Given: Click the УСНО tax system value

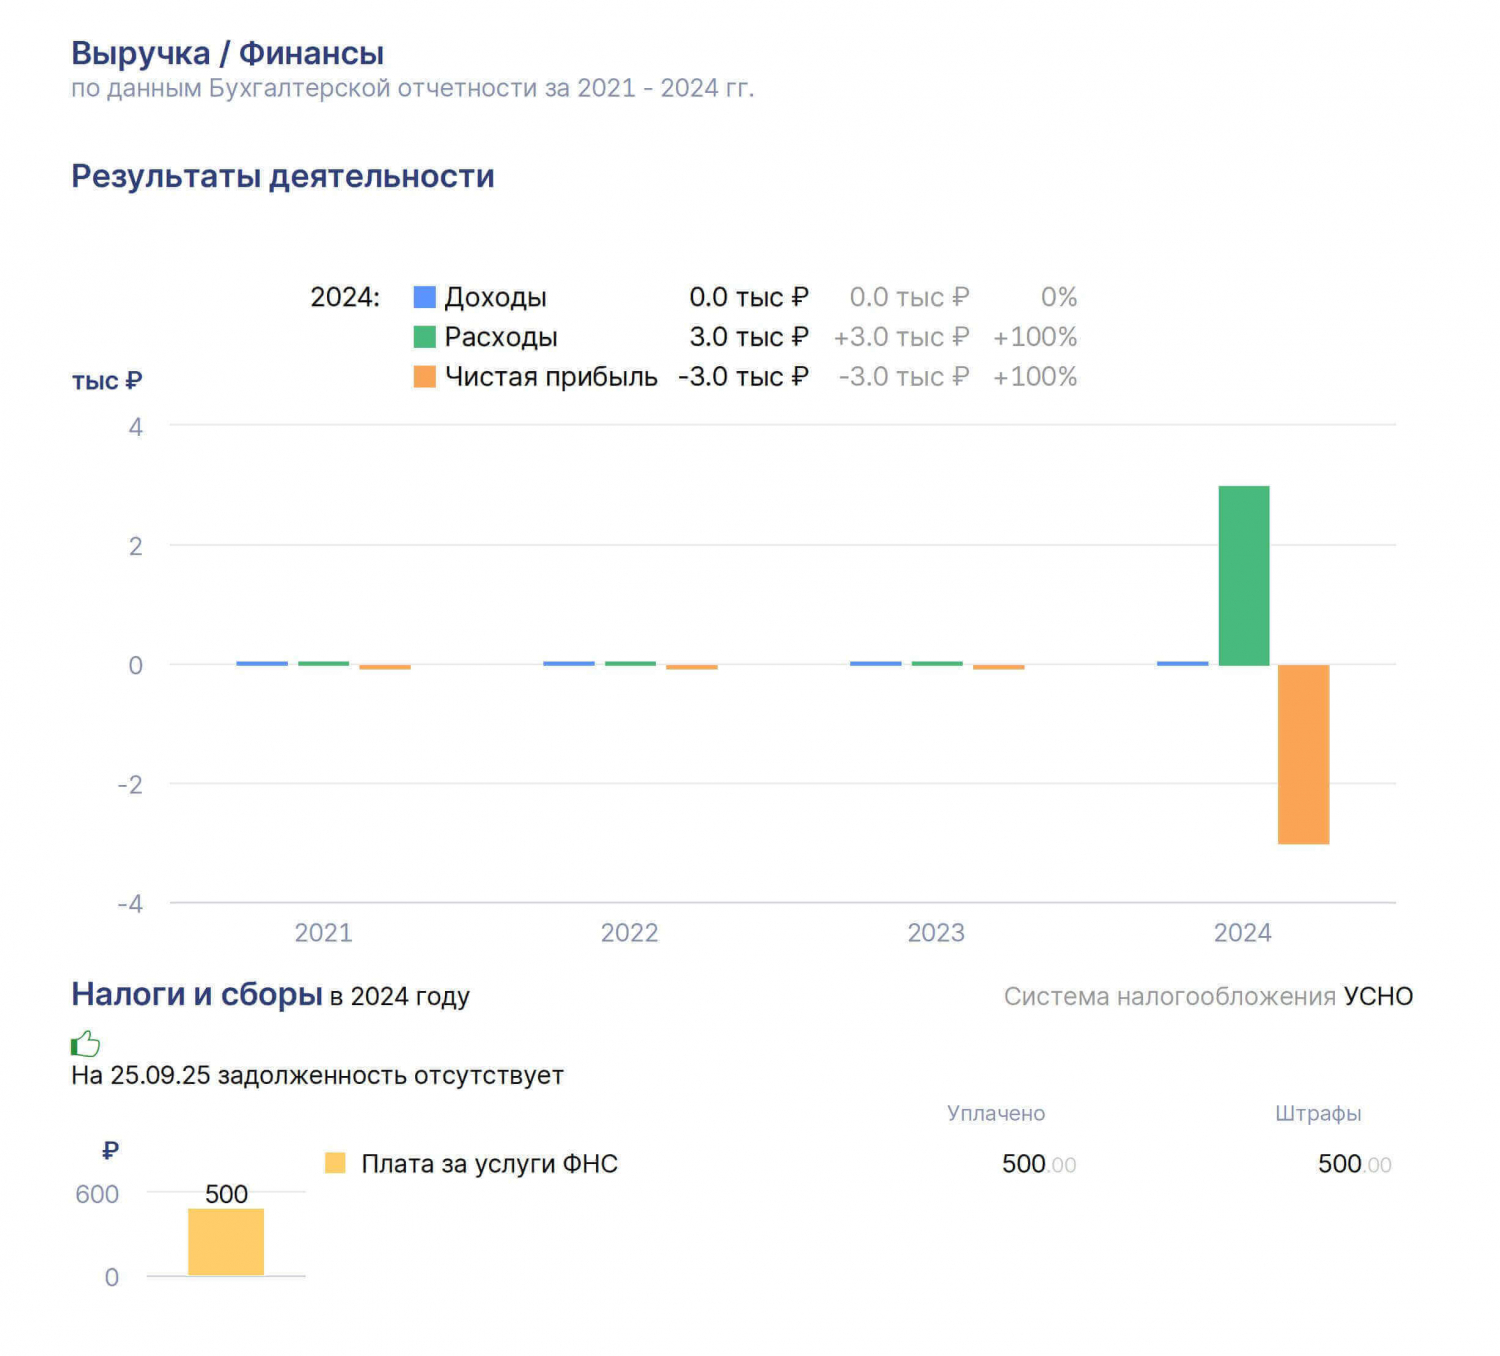Looking at the screenshot, I should click(x=1378, y=996).
